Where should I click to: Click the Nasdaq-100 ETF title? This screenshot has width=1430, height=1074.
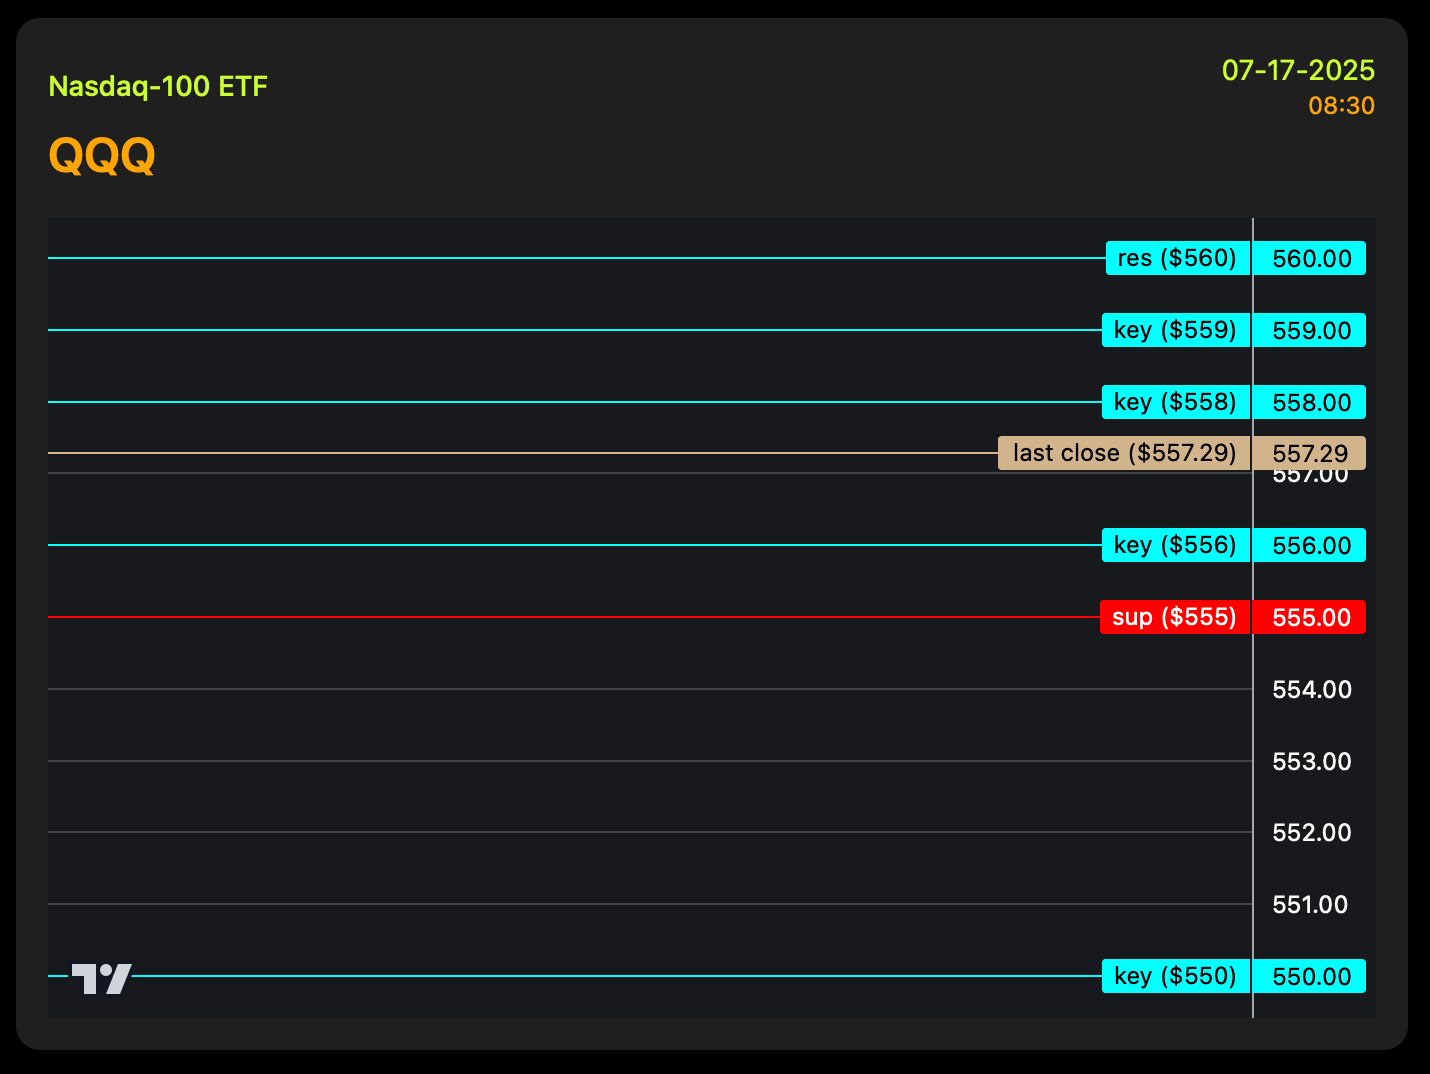click(x=158, y=87)
